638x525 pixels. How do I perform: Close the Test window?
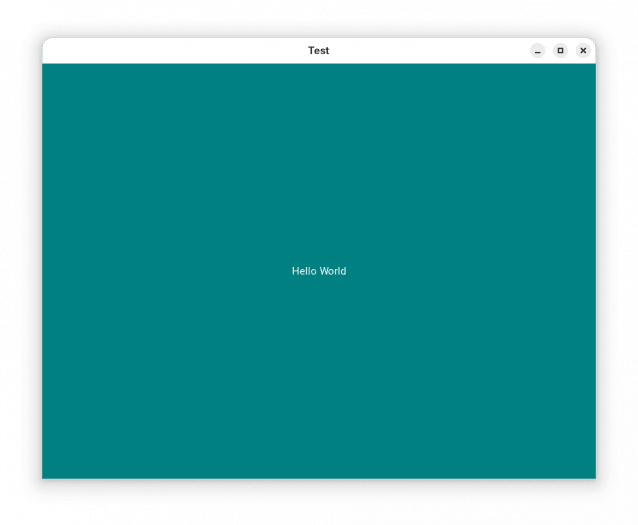[583, 50]
